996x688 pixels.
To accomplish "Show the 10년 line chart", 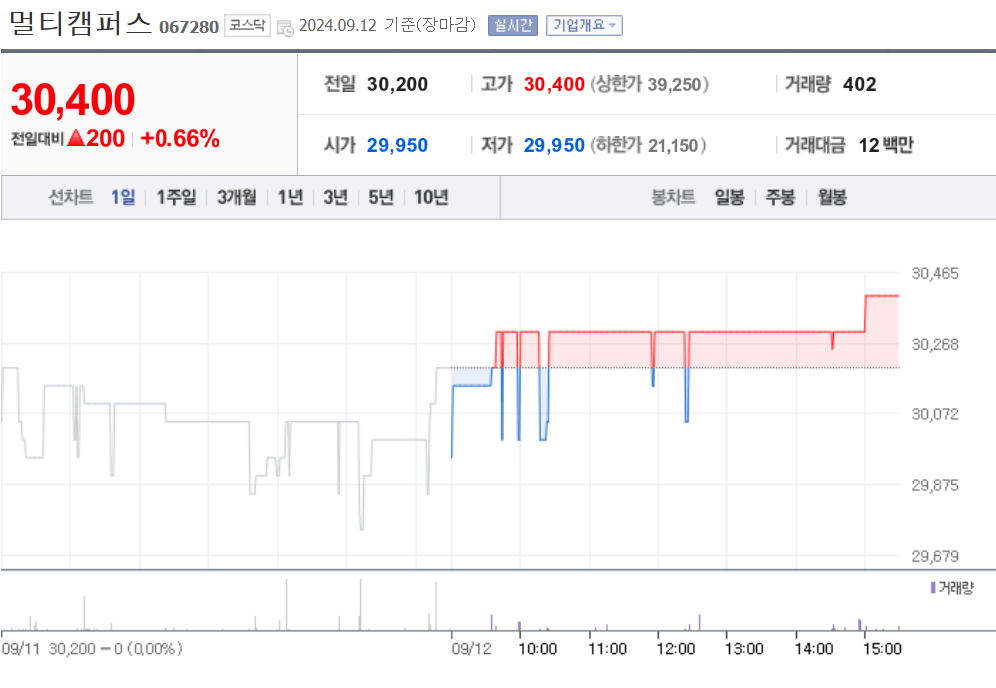I will [x=431, y=198].
